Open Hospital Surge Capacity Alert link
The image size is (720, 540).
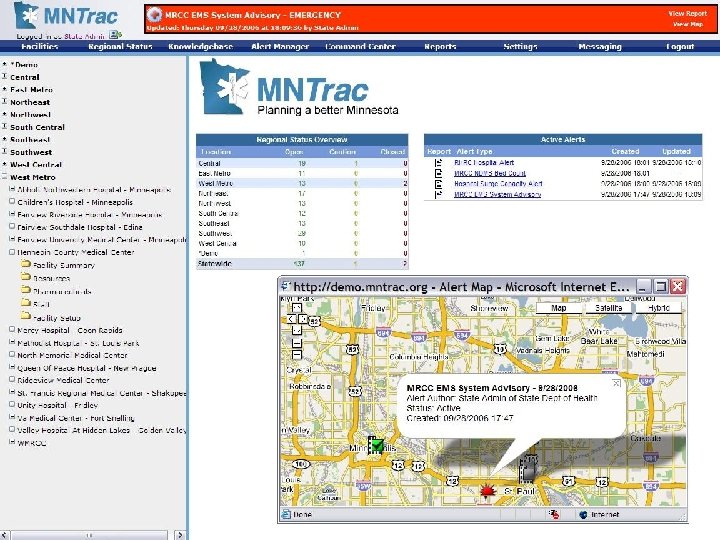coord(498,184)
